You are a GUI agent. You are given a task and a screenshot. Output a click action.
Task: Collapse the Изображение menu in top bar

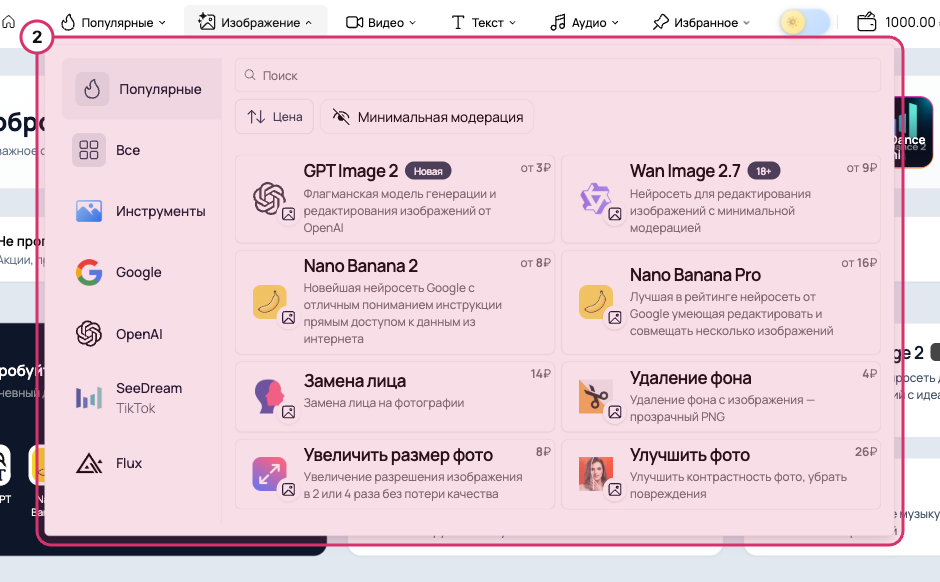click(x=255, y=23)
